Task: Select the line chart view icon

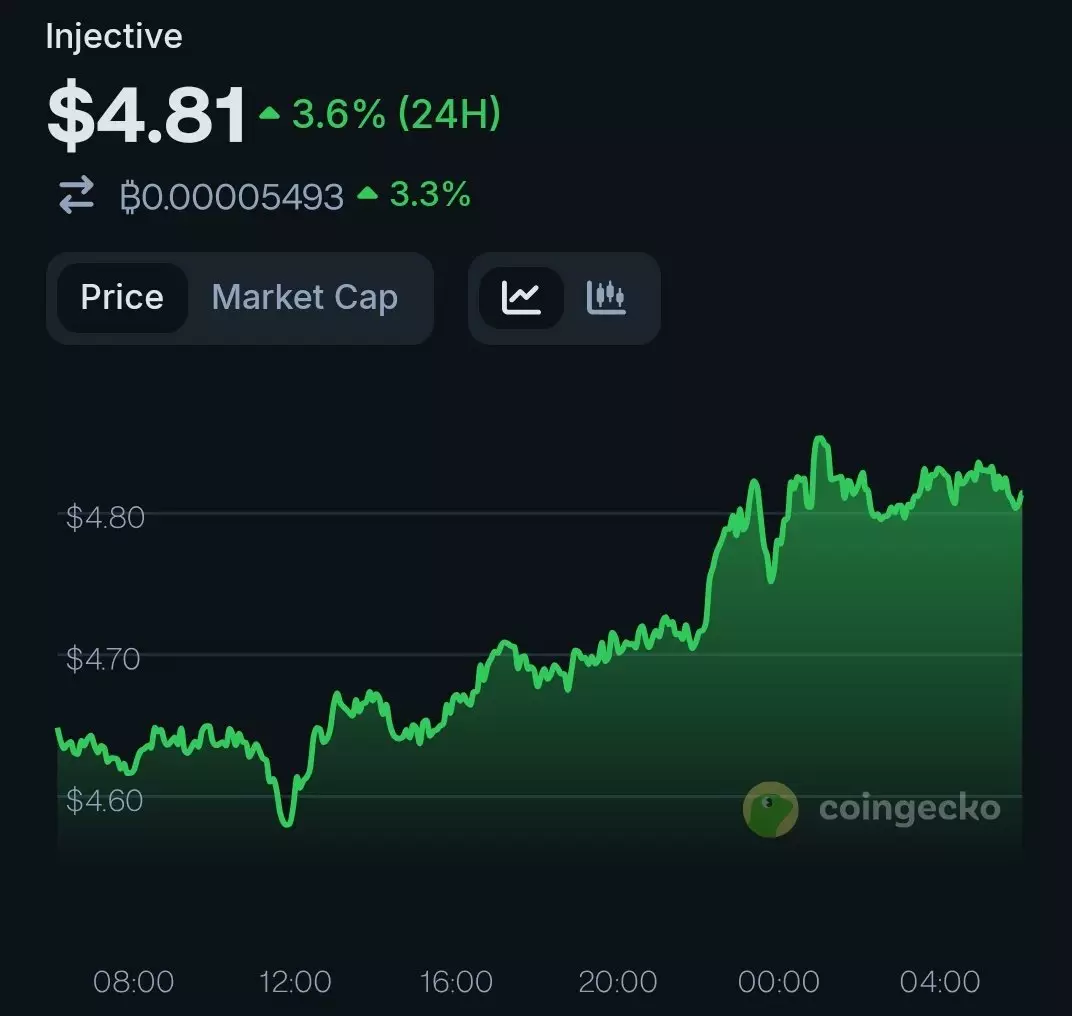Action: click(521, 297)
